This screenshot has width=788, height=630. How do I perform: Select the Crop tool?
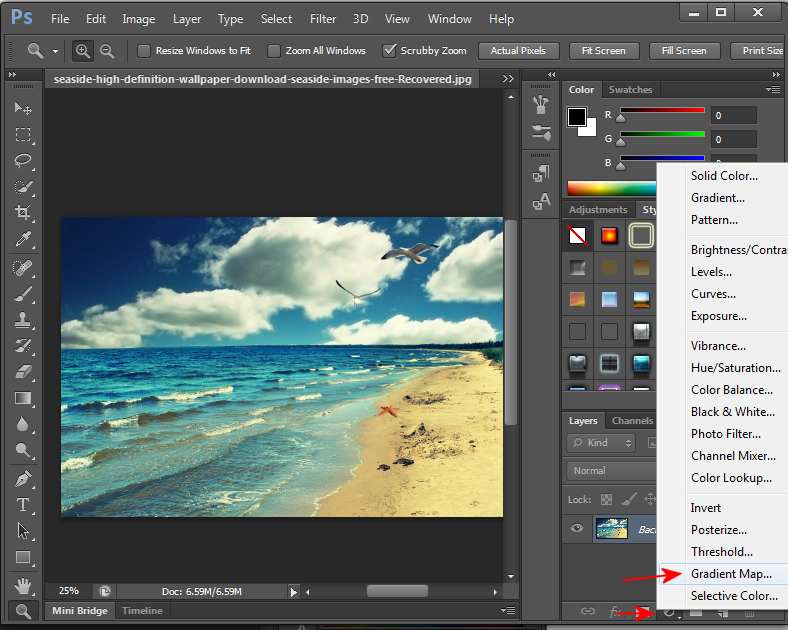pos(23,212)
